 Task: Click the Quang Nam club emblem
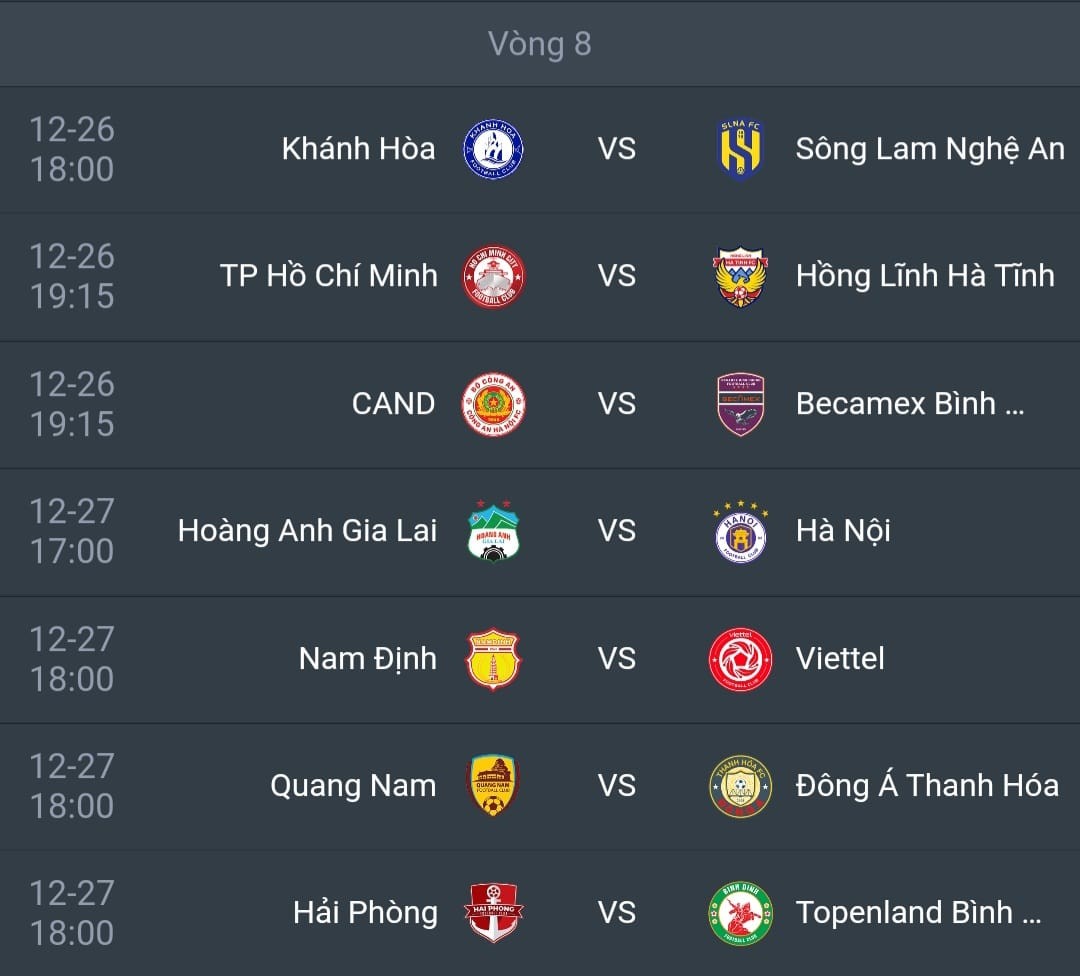494,786
